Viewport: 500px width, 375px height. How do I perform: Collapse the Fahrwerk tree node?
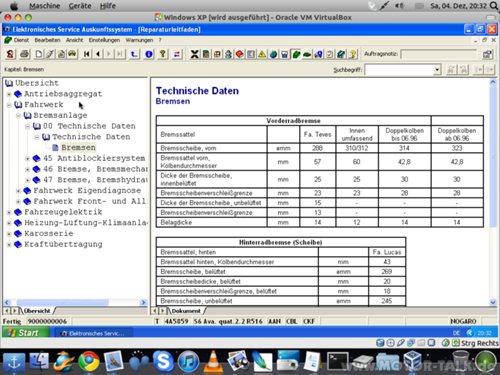(9, 105)
